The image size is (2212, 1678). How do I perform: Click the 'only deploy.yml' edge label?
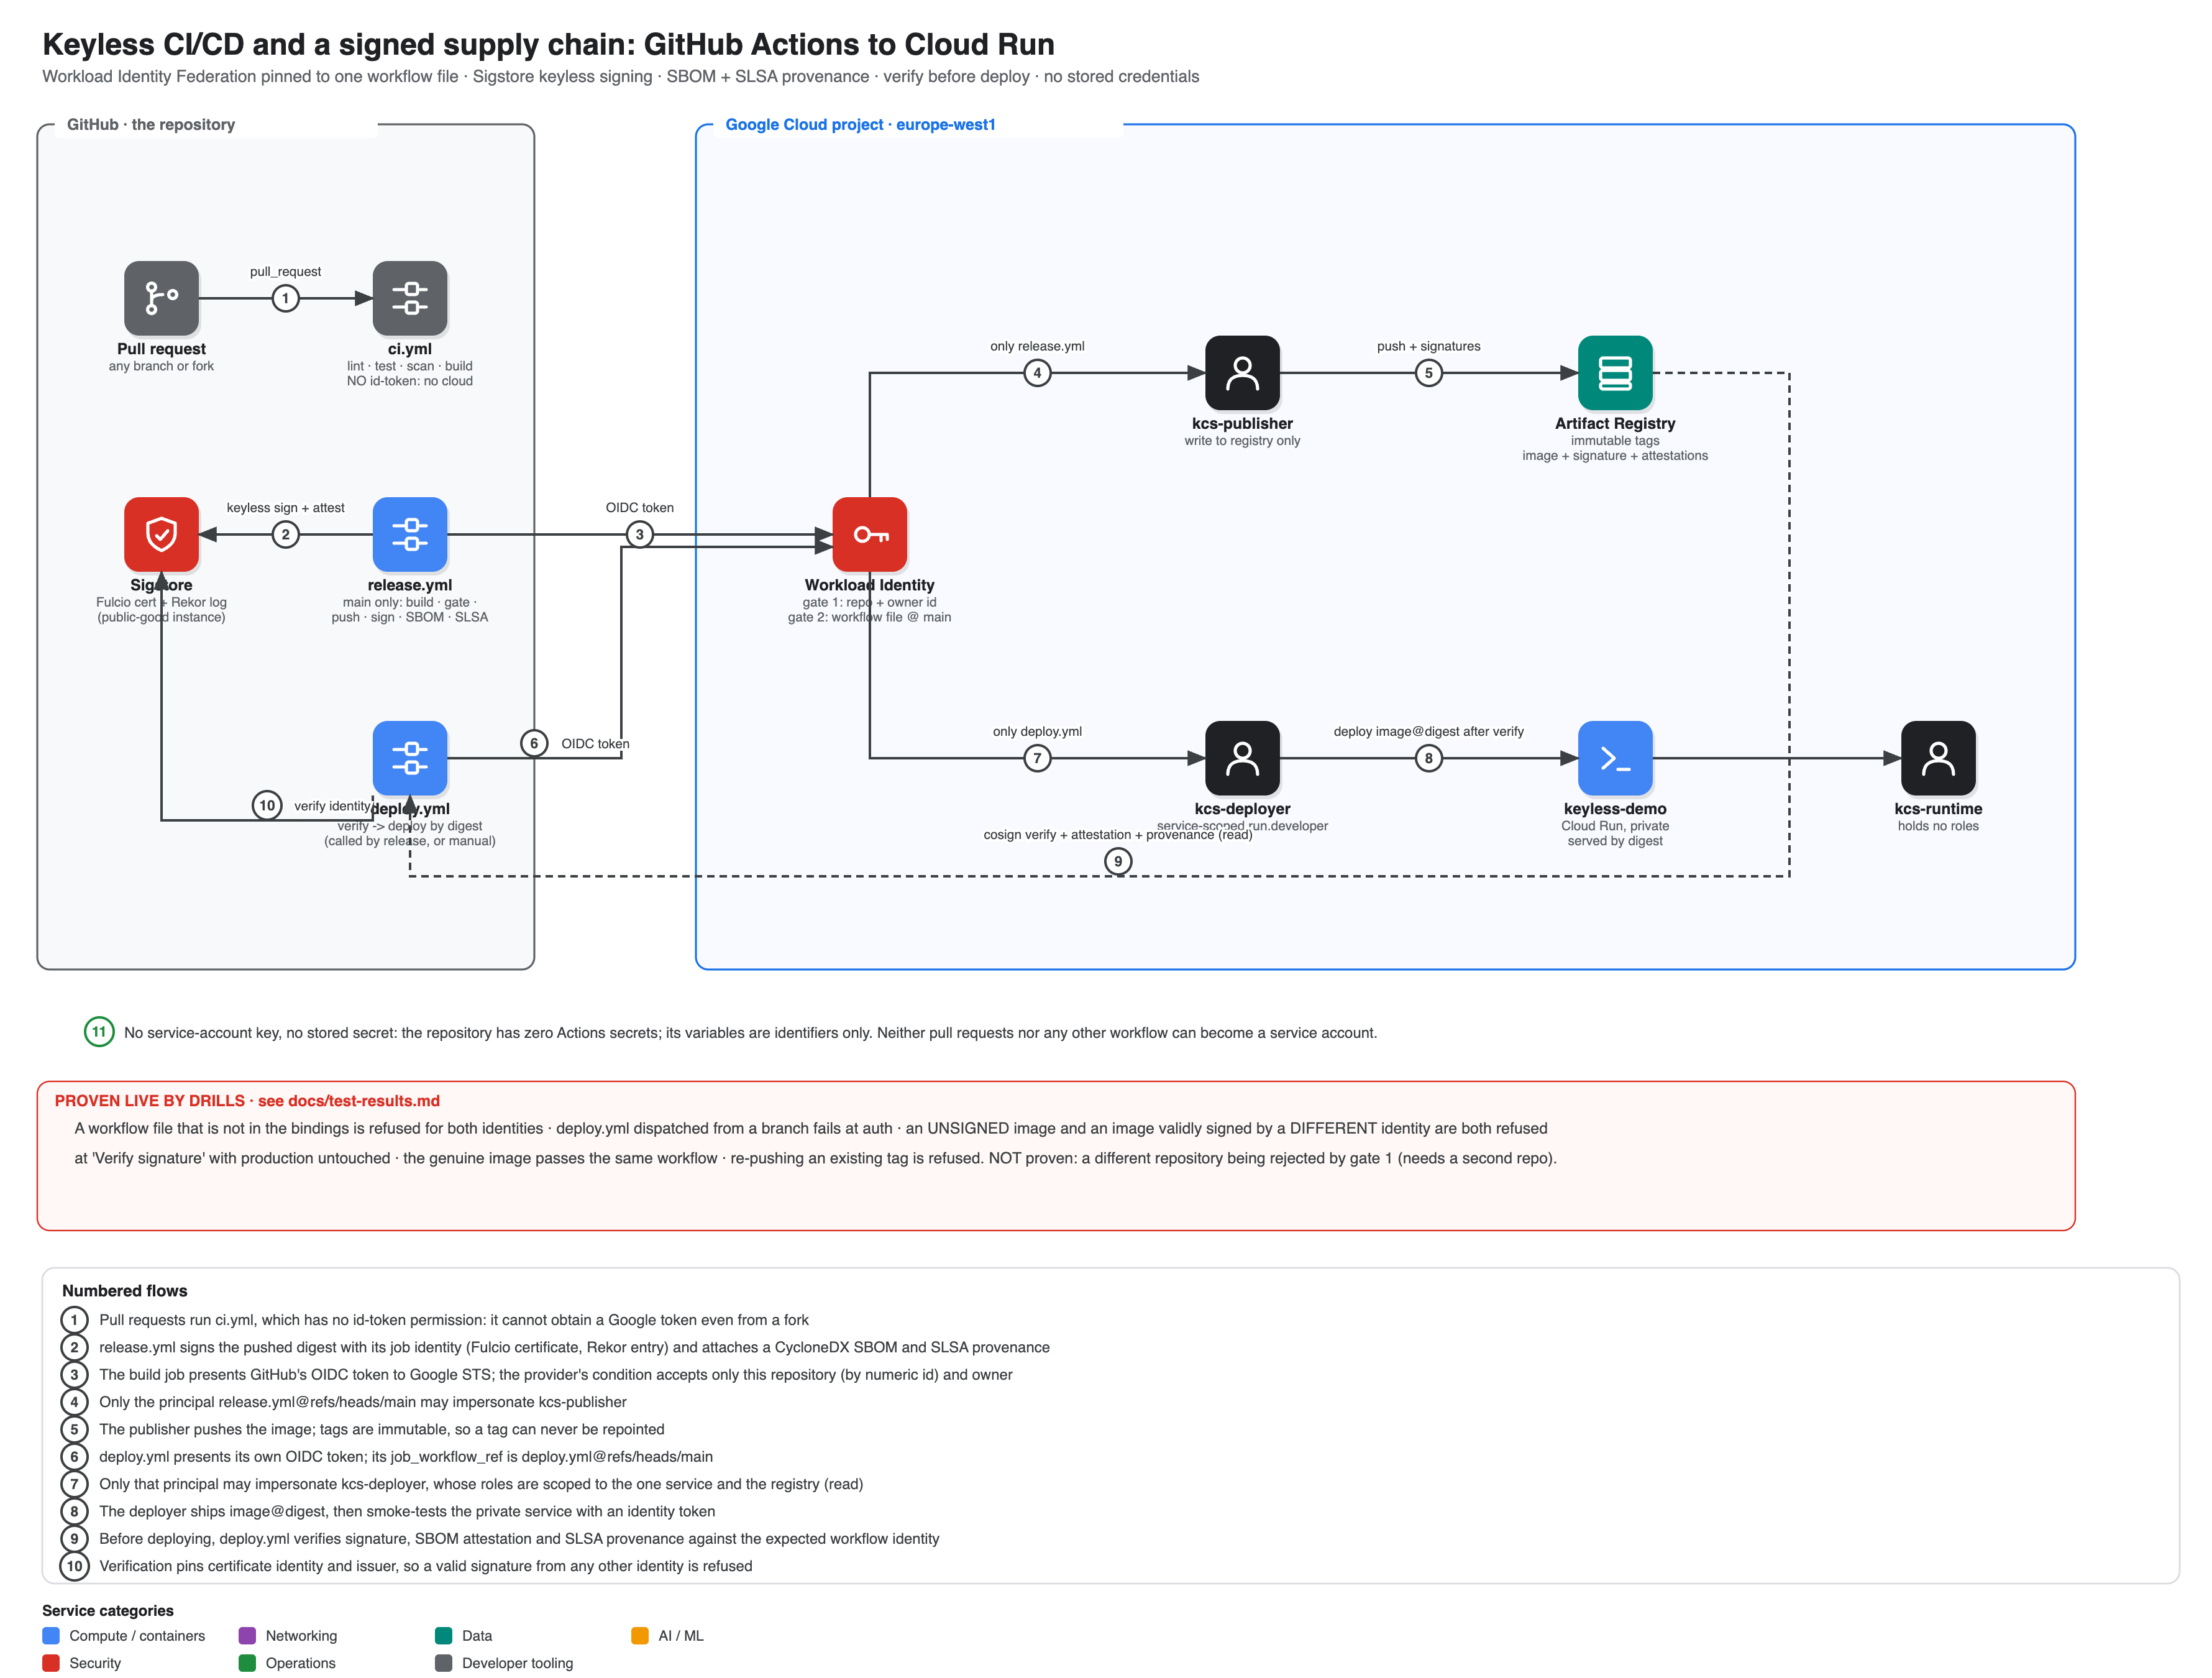click(1037, 731)
